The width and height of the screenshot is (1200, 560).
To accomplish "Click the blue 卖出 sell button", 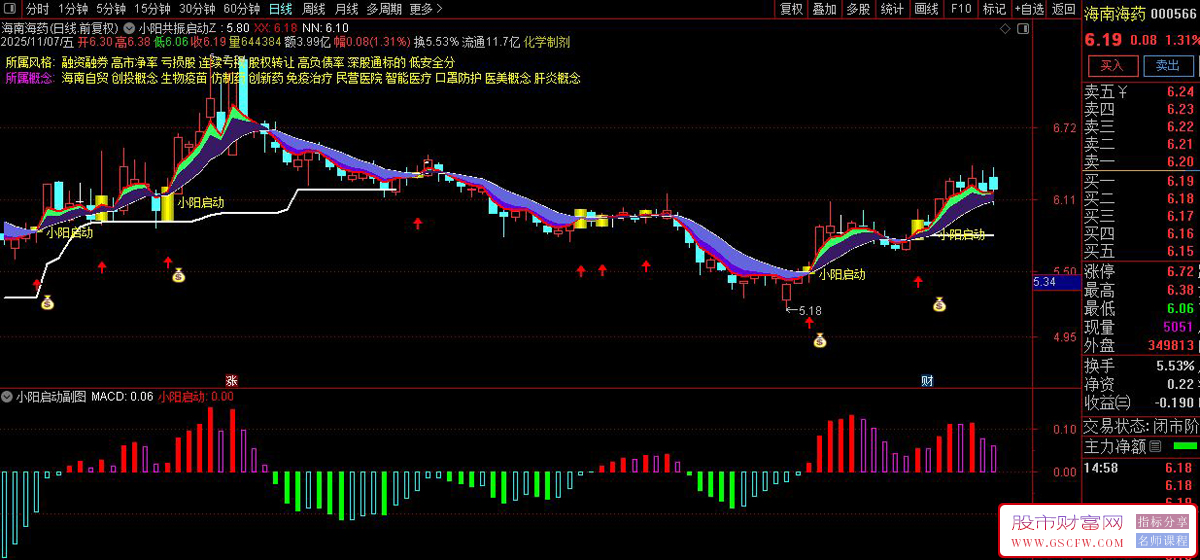I will click(1167, 65).
